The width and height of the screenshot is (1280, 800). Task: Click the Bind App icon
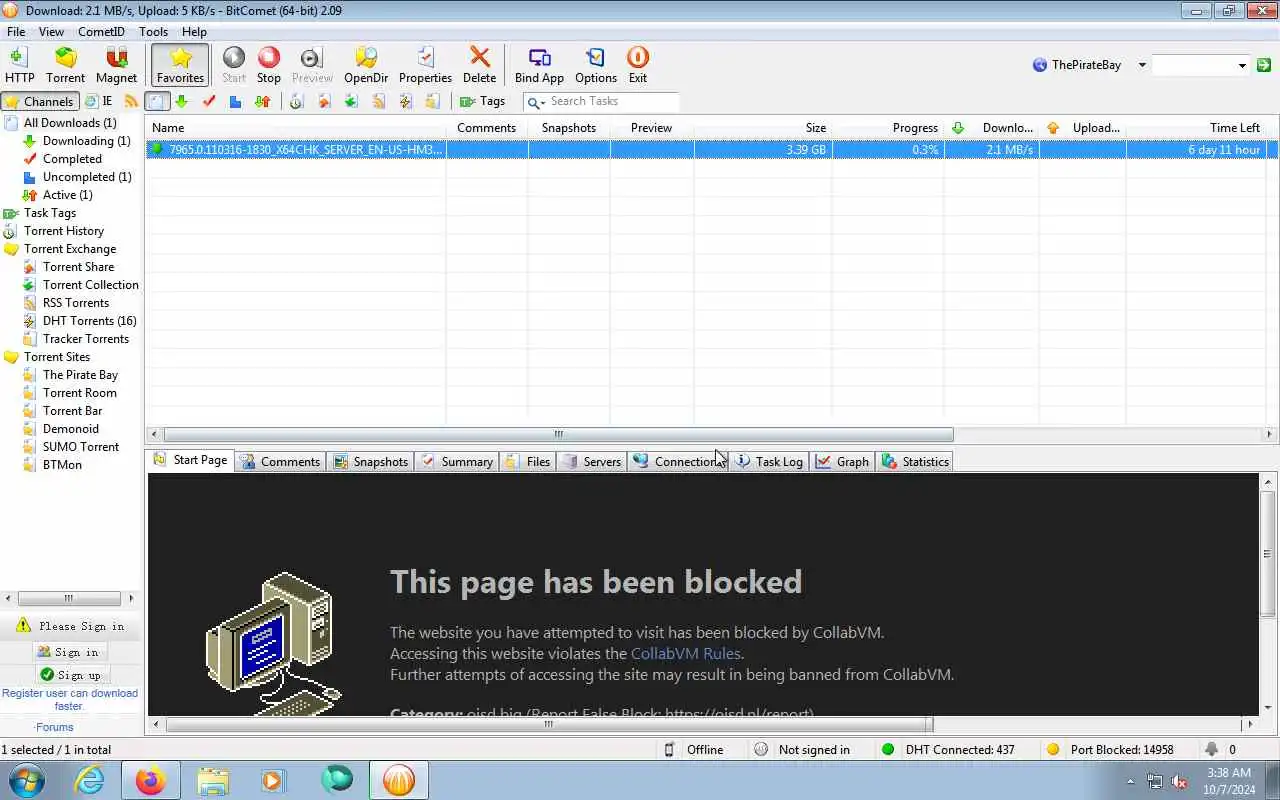coord(539,66)
